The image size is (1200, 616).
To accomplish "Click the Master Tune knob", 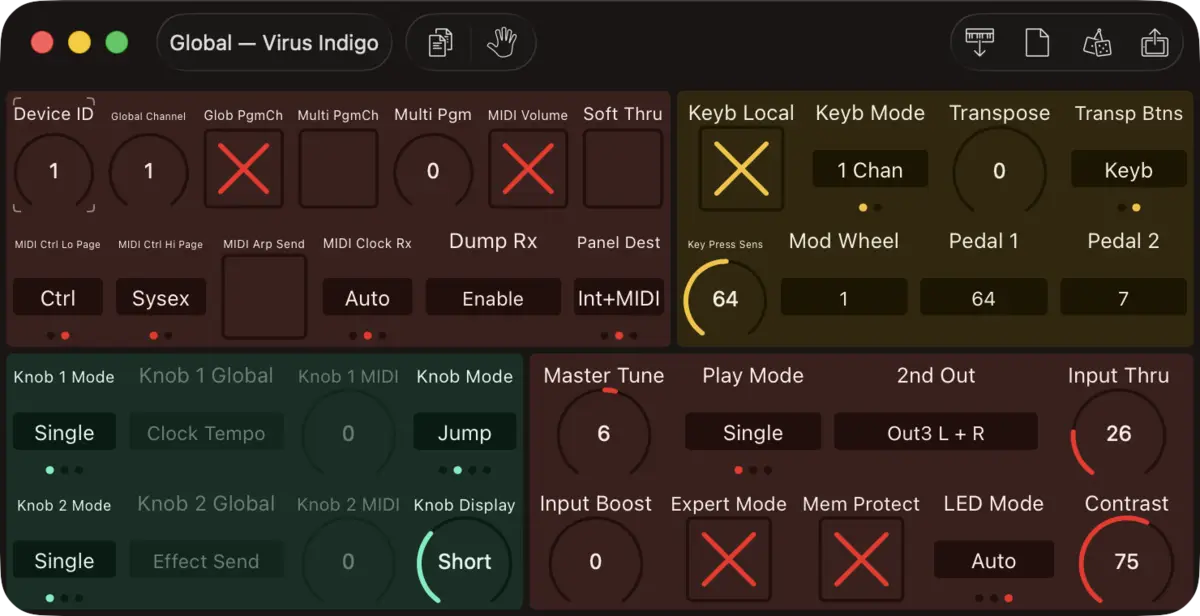I will click(x=603, y=433).
